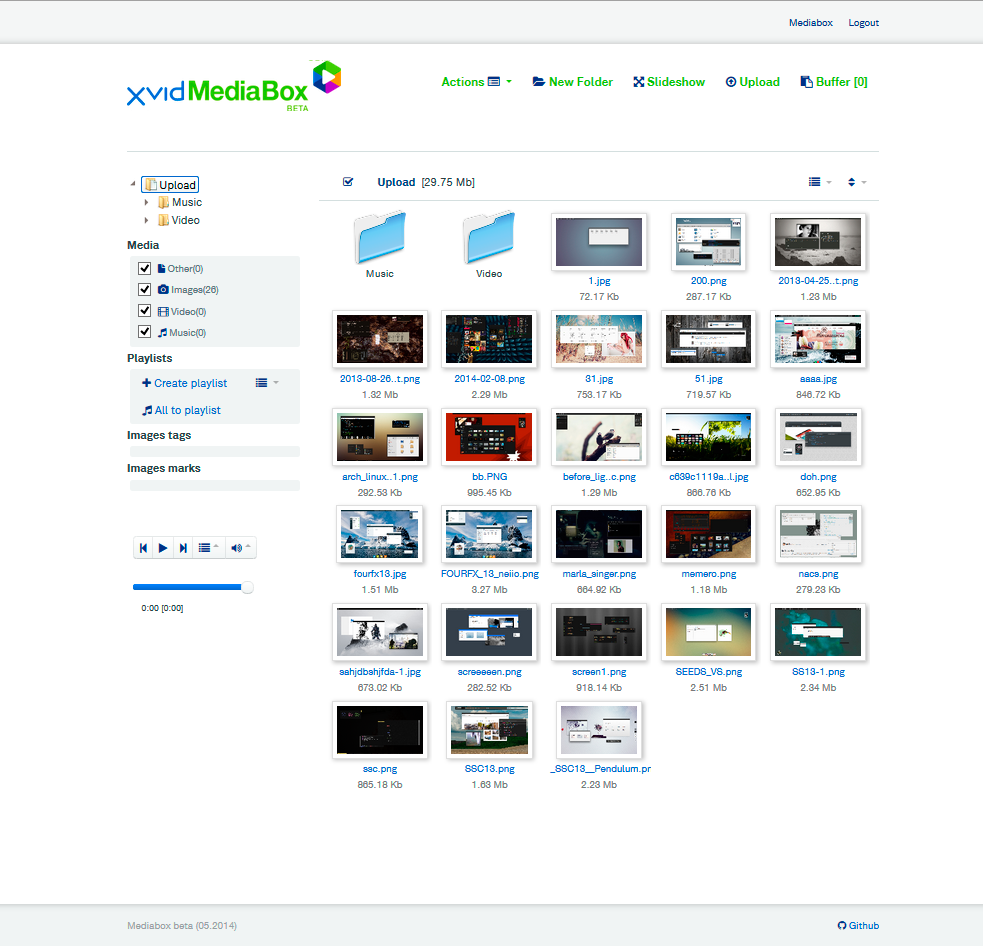Open the Mediabox menu item
This screenshot has height=946, width=983.
tap(810, 22)
